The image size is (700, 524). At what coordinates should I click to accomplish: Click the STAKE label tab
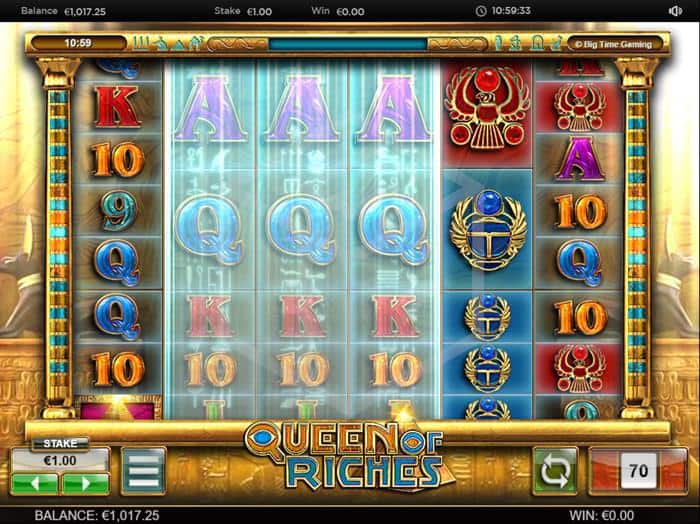[60, 444]
